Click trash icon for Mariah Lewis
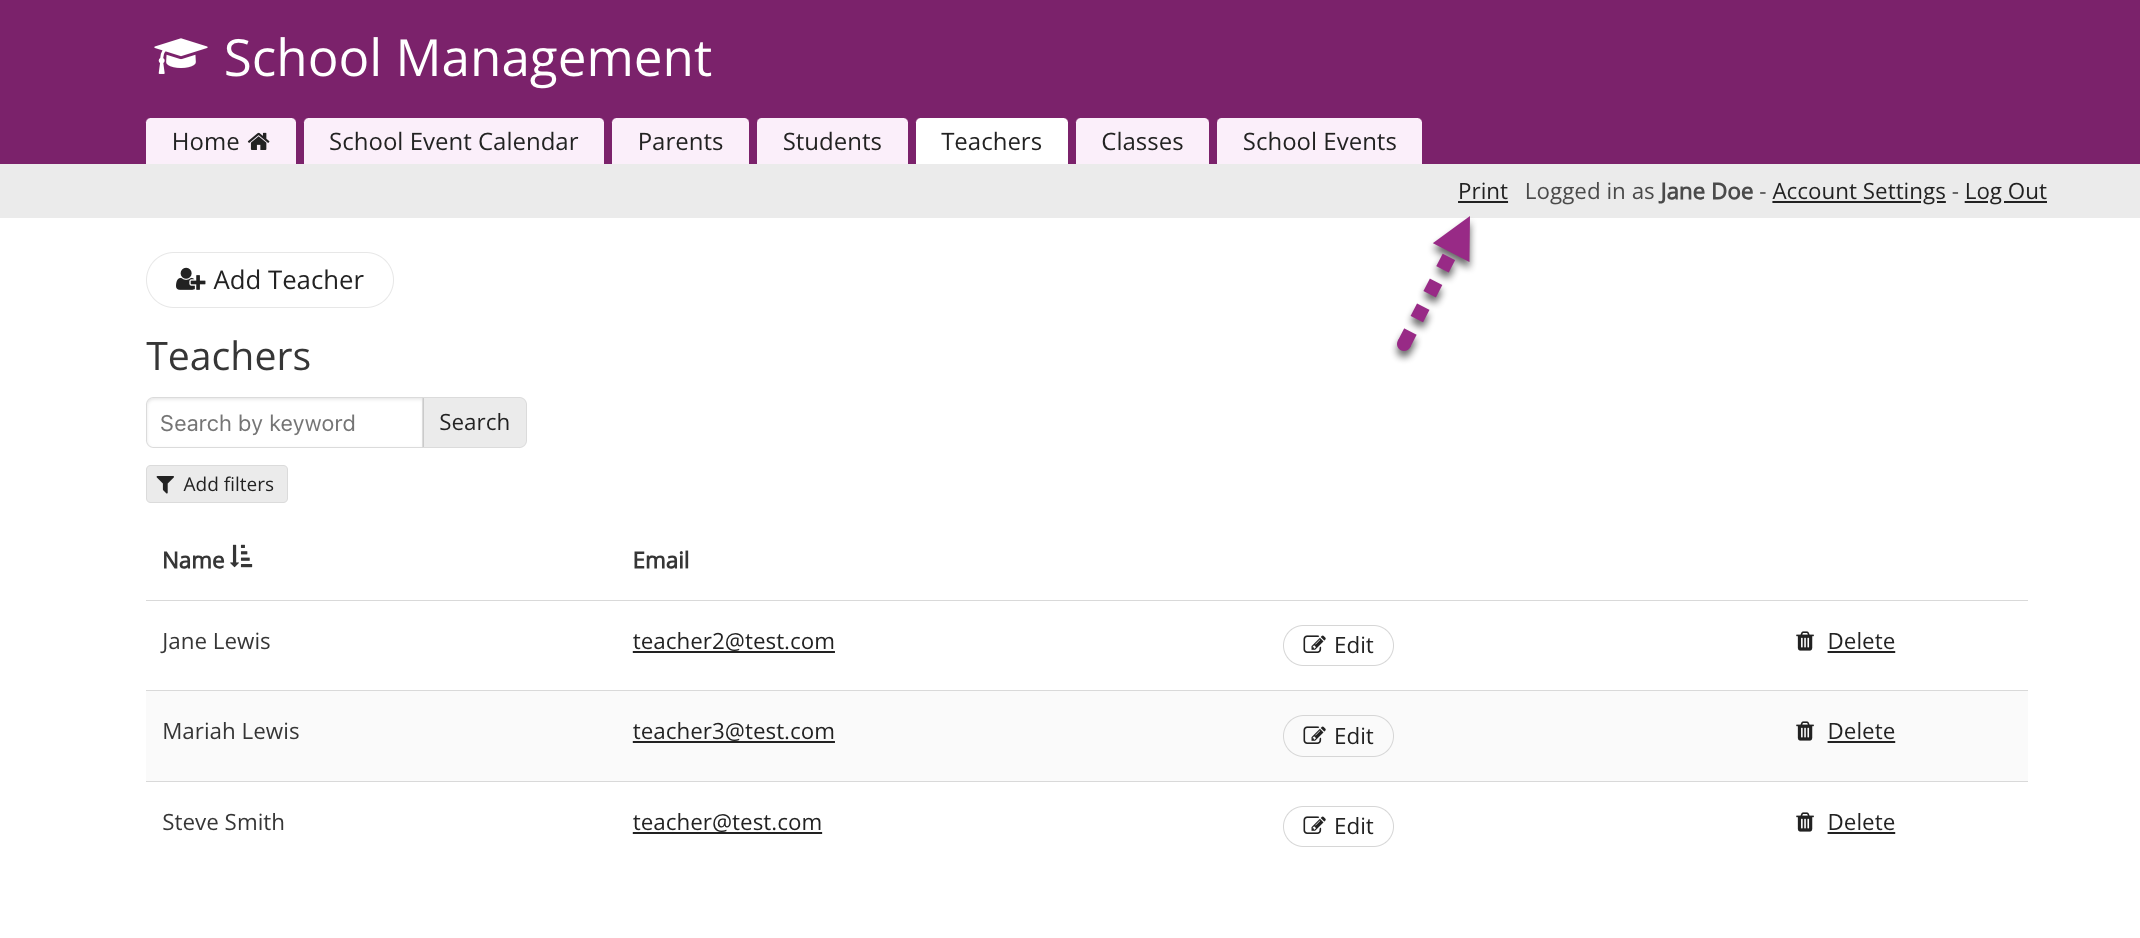The height and width of the screenshot is (938, 2140). (1805, 731)
